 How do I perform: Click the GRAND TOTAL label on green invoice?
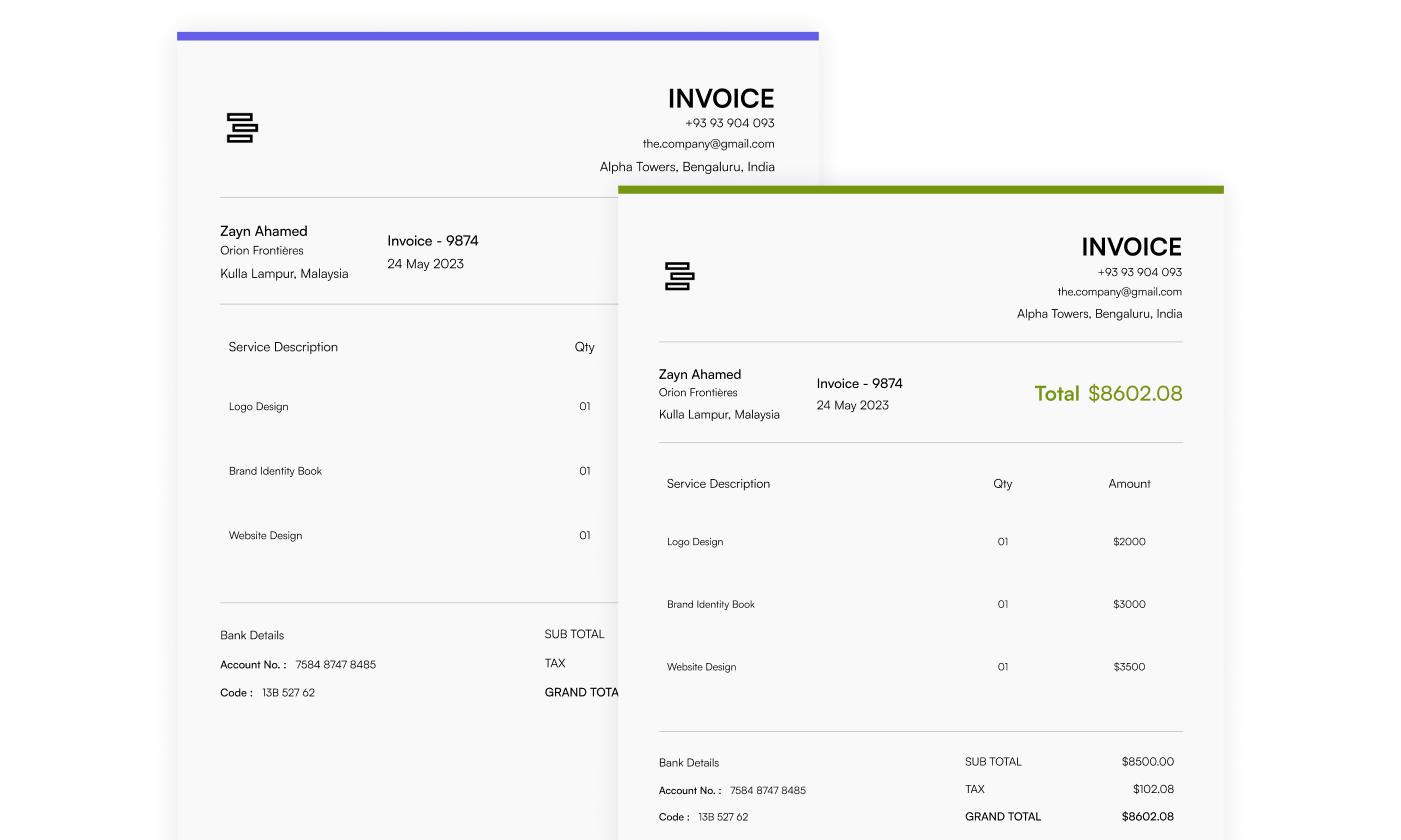pyautogui.click(x=1003, y=817)
